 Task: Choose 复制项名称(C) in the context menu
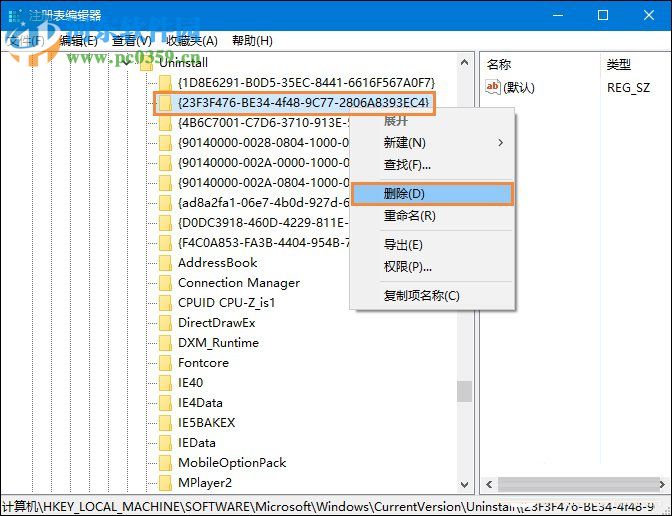(432, 296)
